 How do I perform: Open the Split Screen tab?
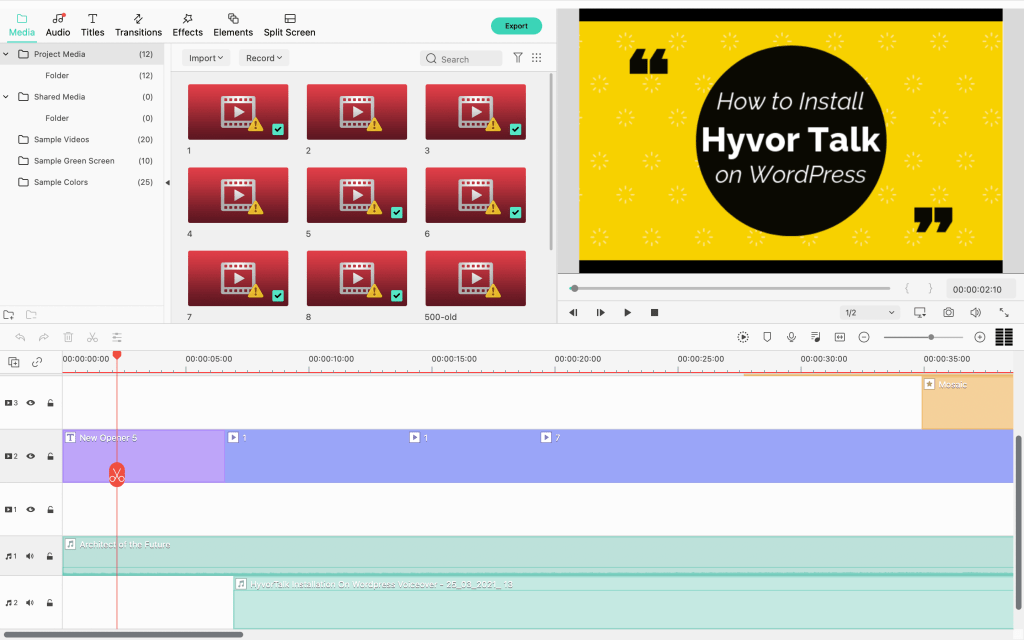click(x=289, y=25)
